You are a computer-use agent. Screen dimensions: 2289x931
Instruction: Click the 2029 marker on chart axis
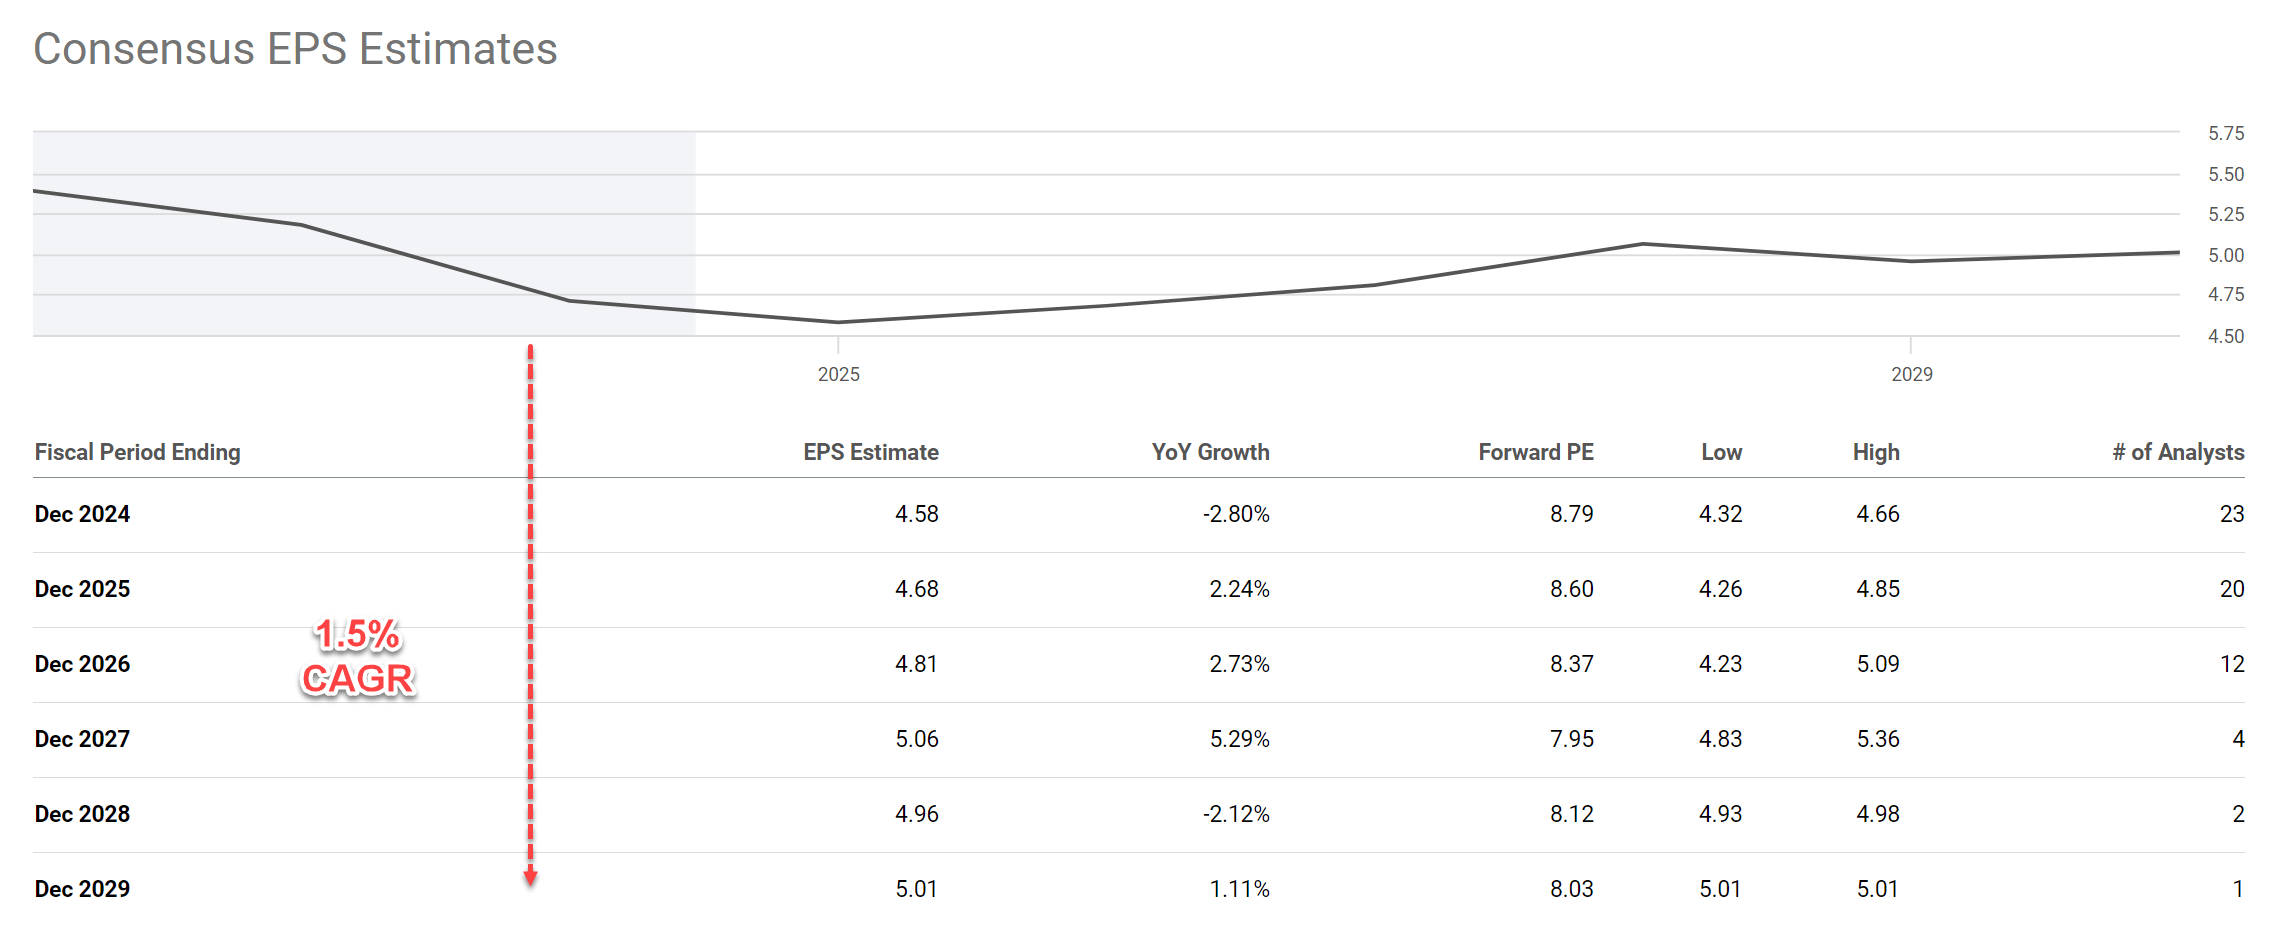point(1911,374)
